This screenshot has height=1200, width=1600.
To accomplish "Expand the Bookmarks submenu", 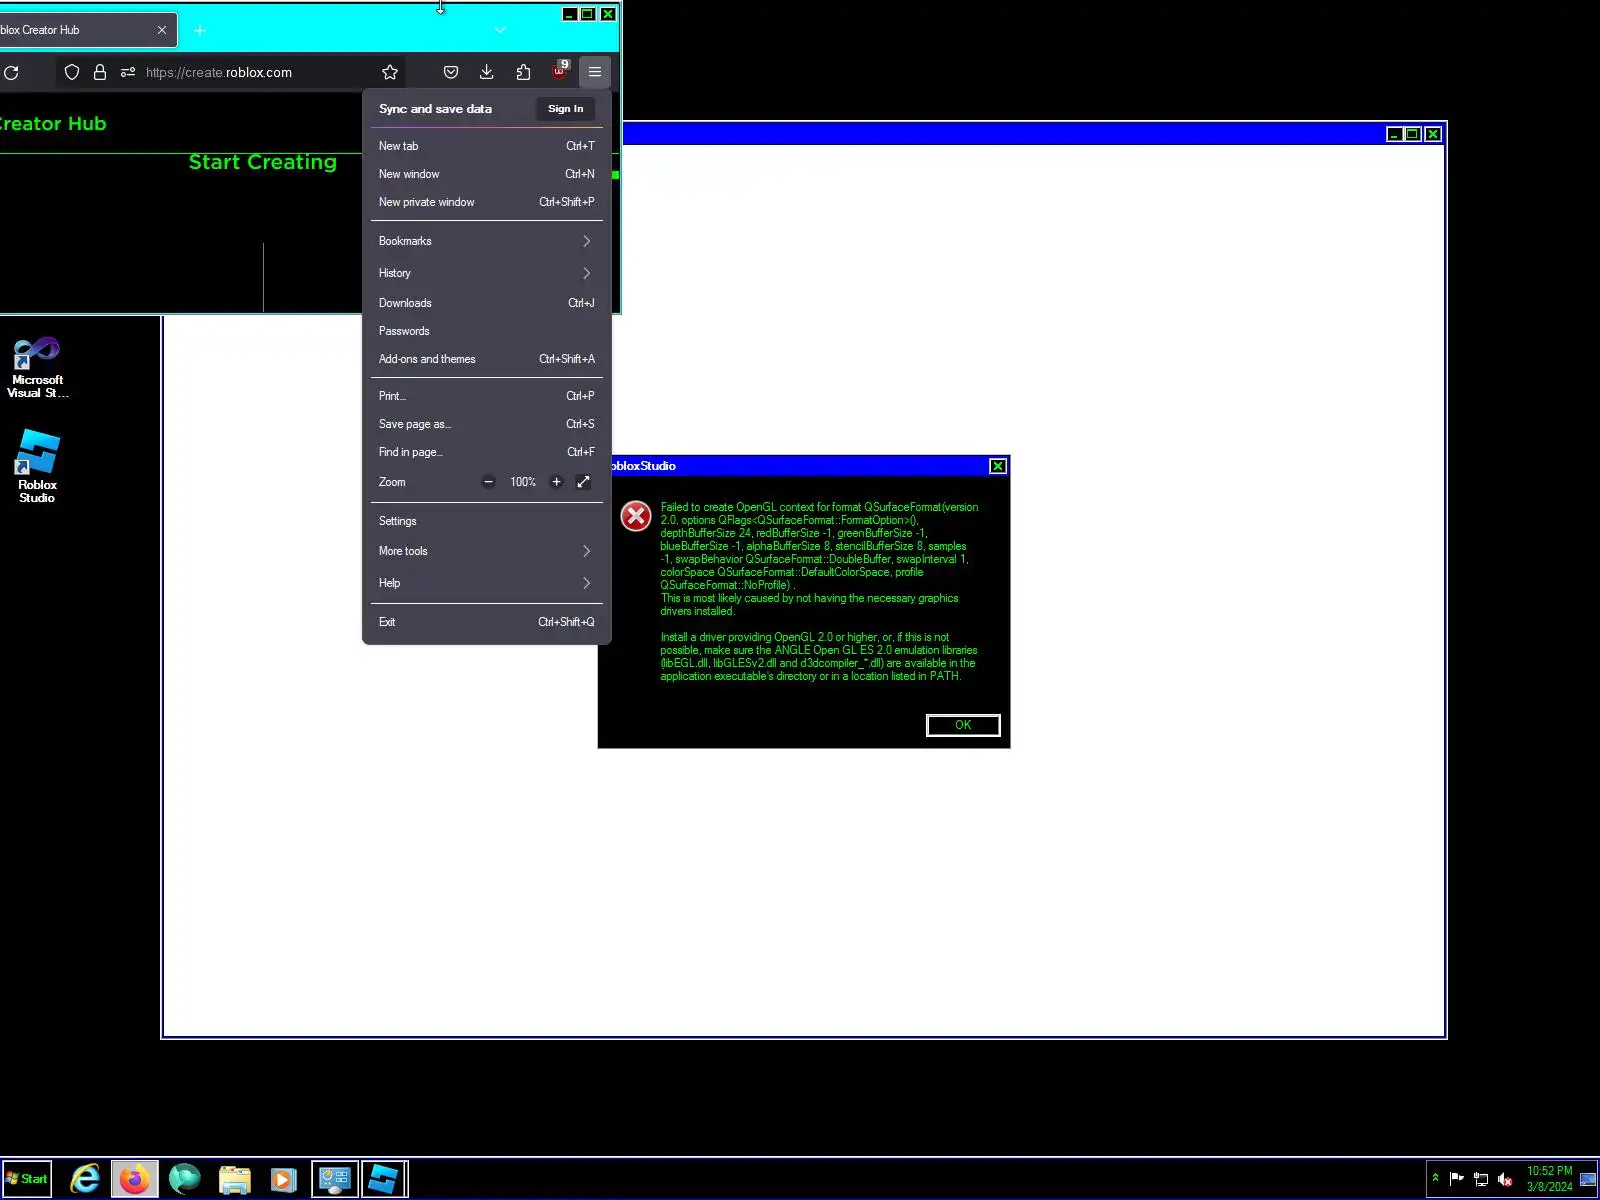I will coord(487,241).
